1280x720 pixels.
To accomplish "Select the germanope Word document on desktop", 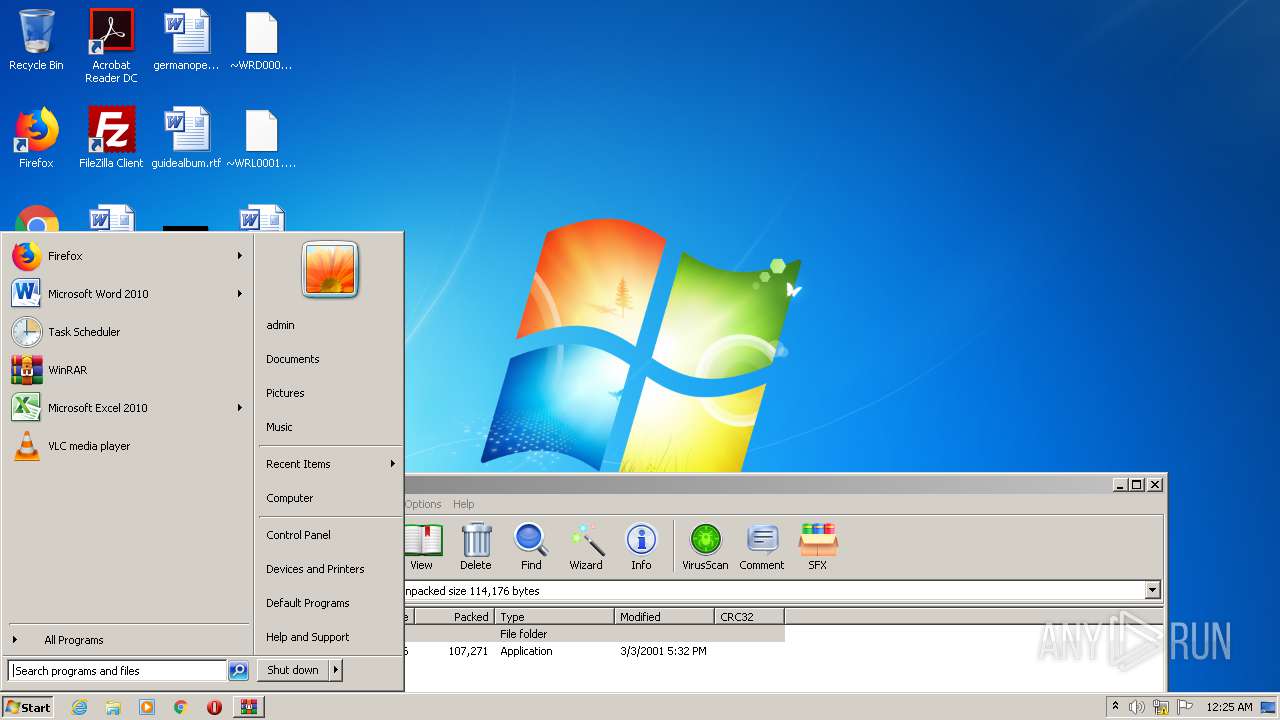I will [186, 40].
